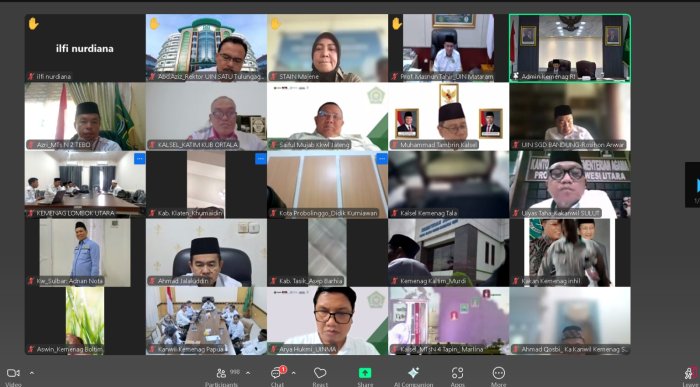The image size is (700, 387).
Task: Open the Participants panel icon
Action: (221, 373)
